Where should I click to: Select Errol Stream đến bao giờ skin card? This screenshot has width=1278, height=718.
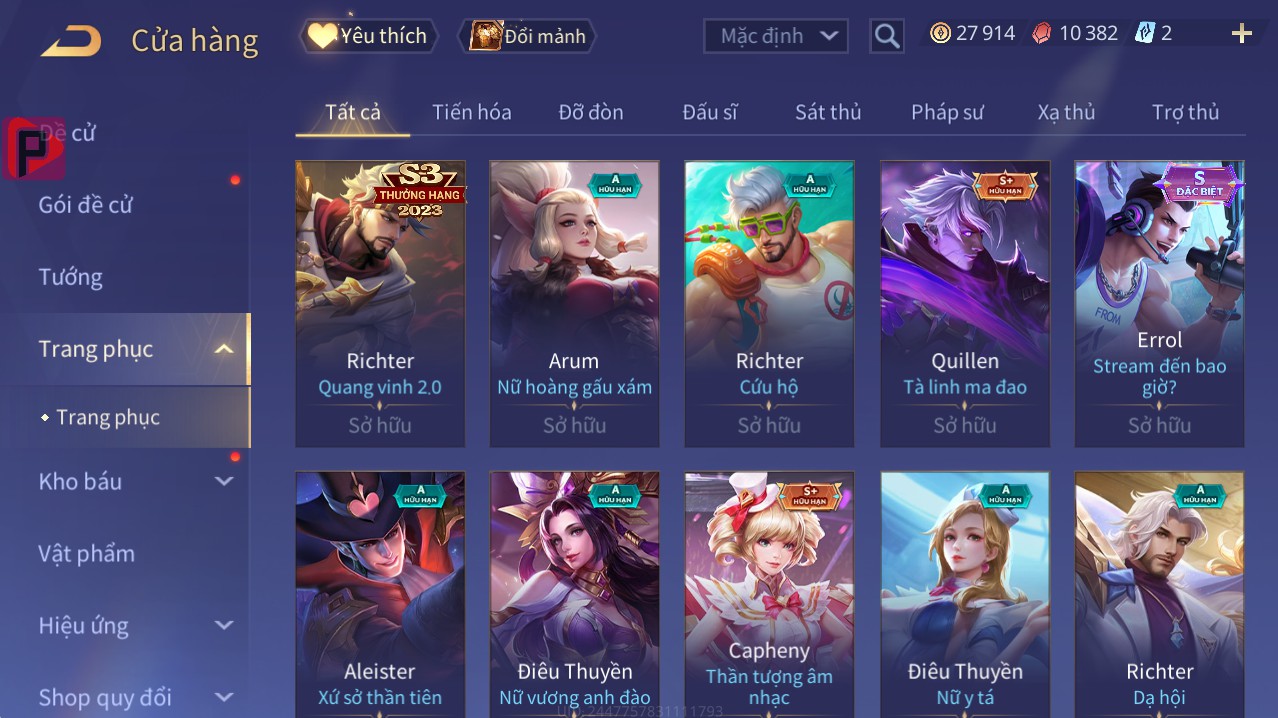(x=1160, y=304)
